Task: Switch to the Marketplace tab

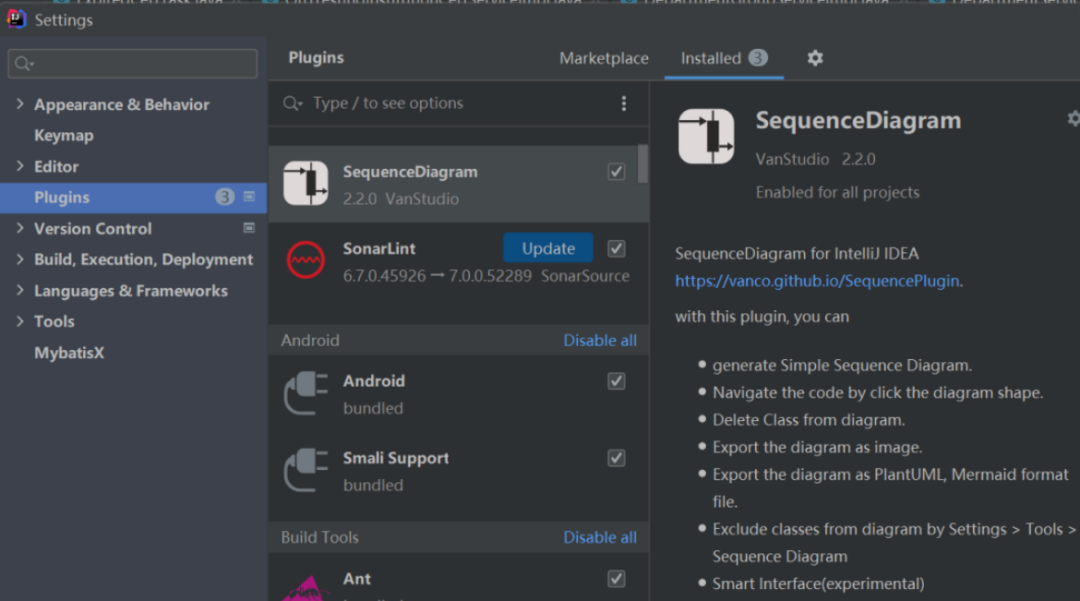Action: click(x=604, y=58)
